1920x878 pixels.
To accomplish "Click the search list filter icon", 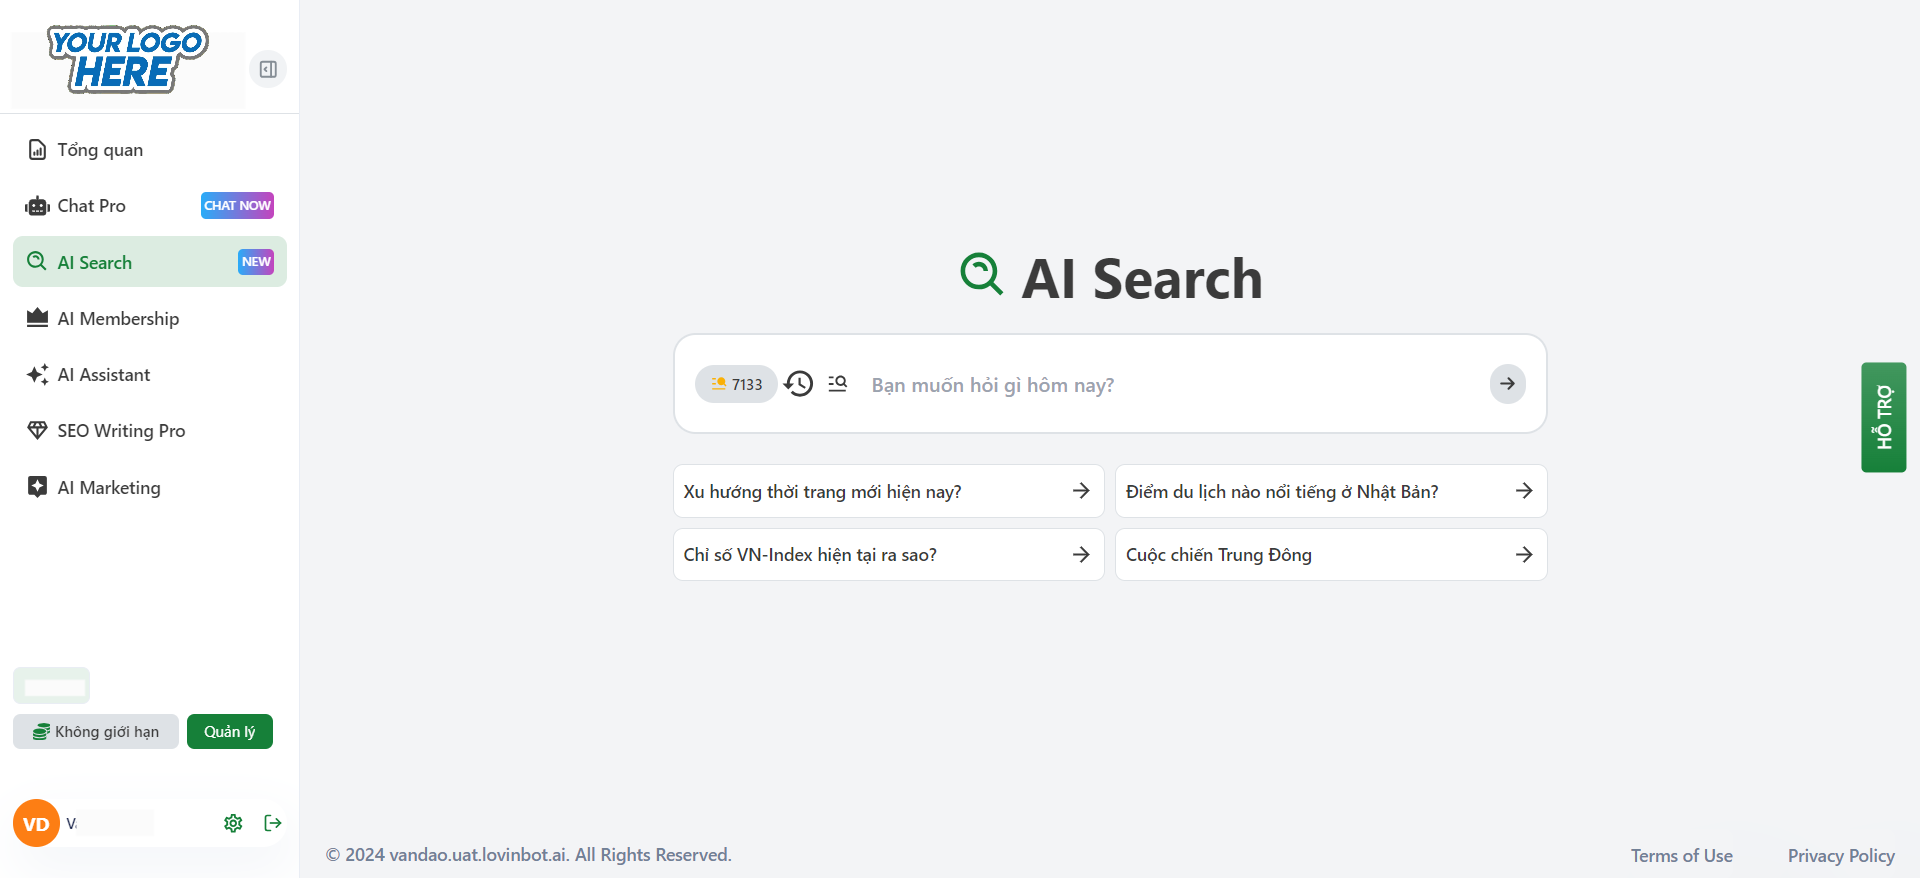I will [x=838, y=384].
